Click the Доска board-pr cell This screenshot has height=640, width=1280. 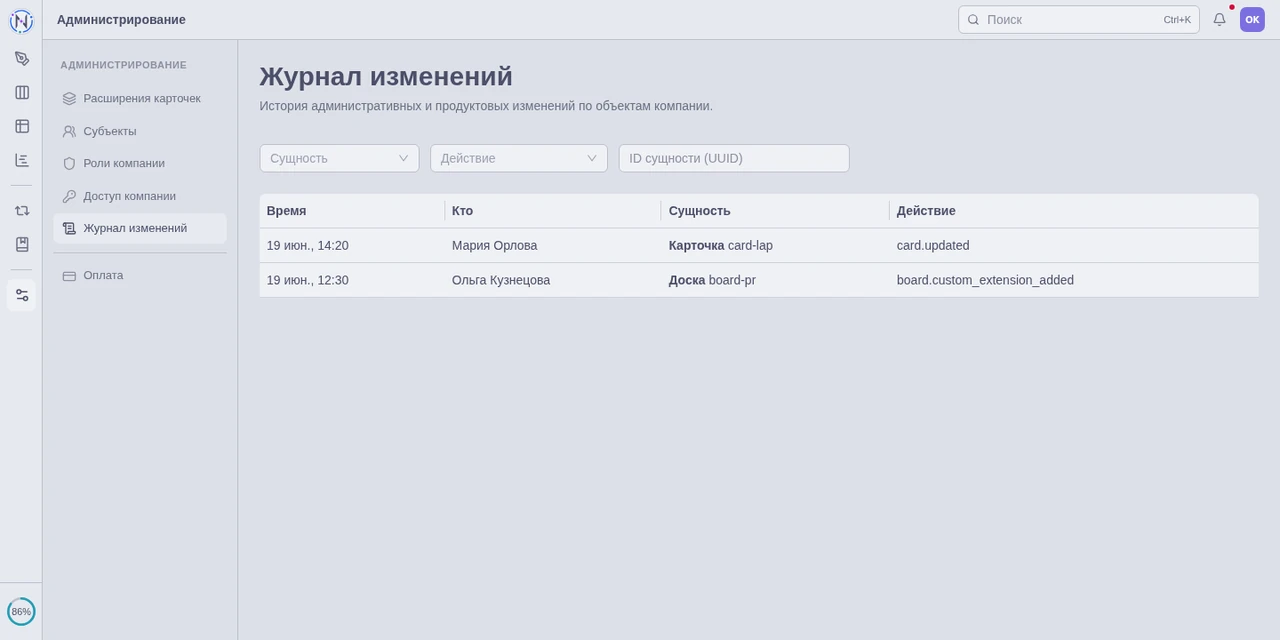tap(775, 280)
